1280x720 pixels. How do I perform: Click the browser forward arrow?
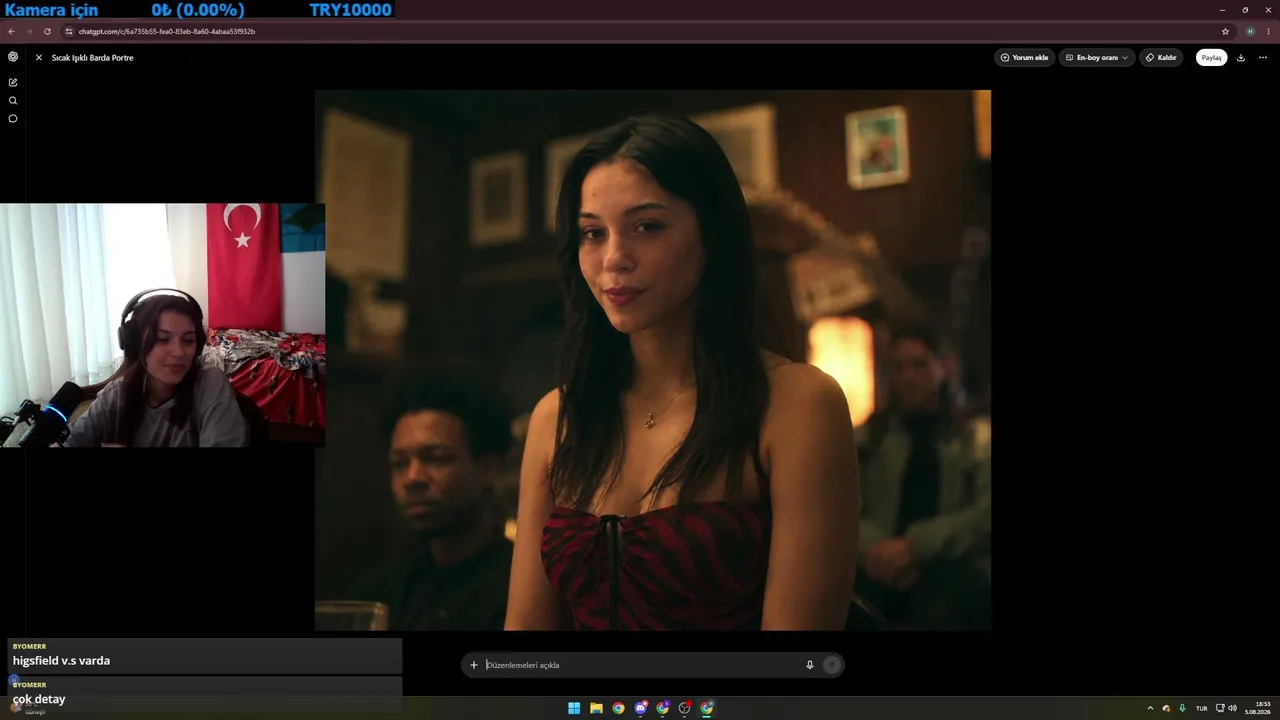[29, 31]
